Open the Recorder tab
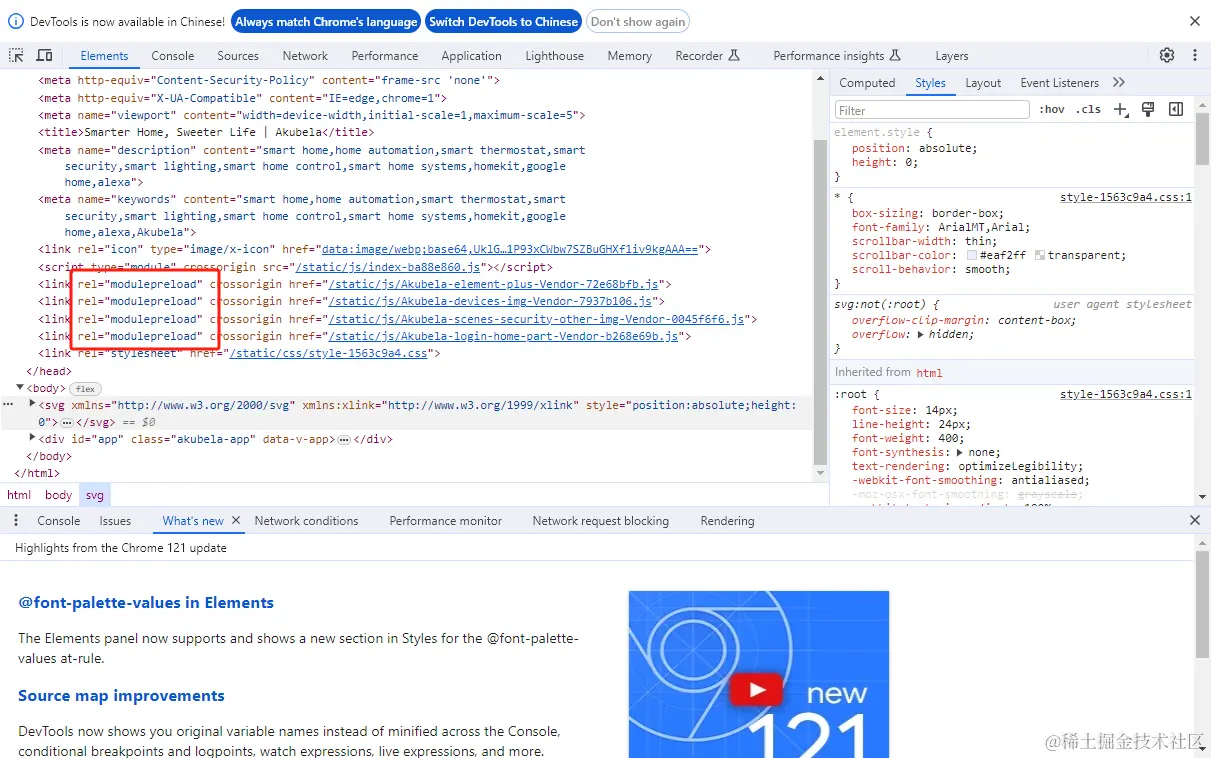Screen dimensions: 1211x758 (707, 56)
